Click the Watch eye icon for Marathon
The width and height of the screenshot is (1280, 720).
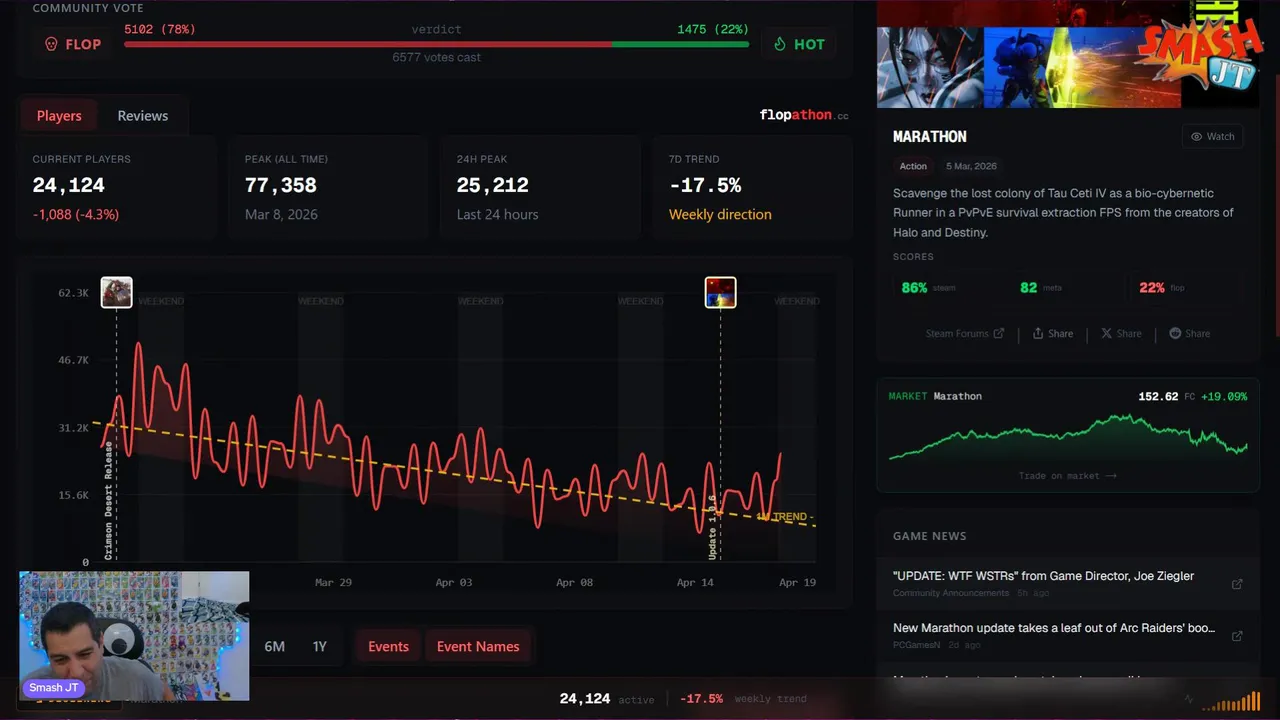click(x=1196, y=136)
